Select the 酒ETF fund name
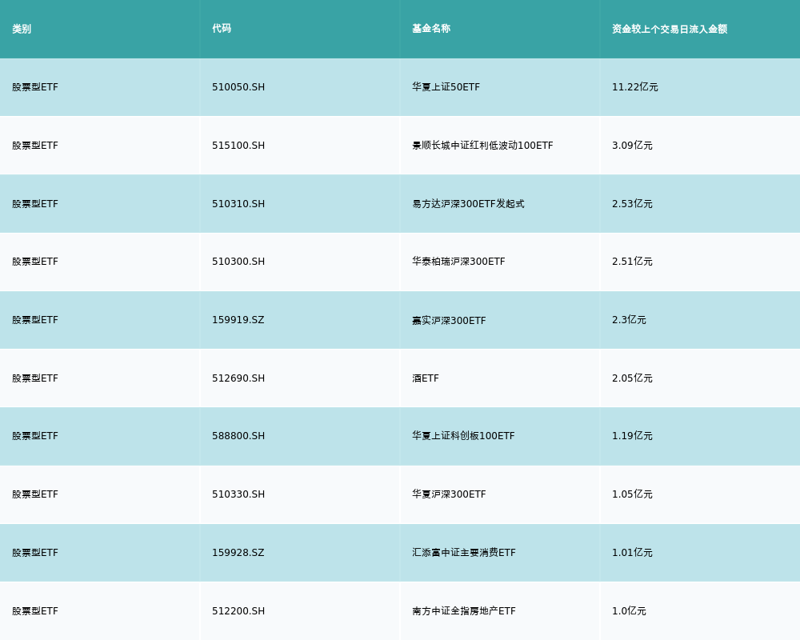 pyautogui.click(x=426, y=378)
